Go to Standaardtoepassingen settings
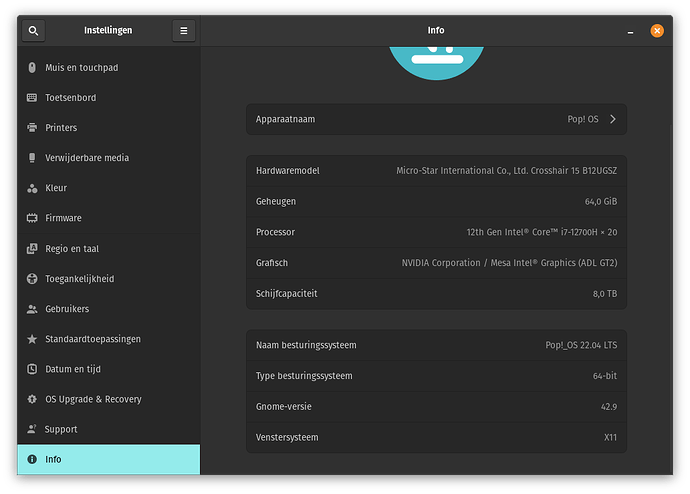 tap(109, 339)
